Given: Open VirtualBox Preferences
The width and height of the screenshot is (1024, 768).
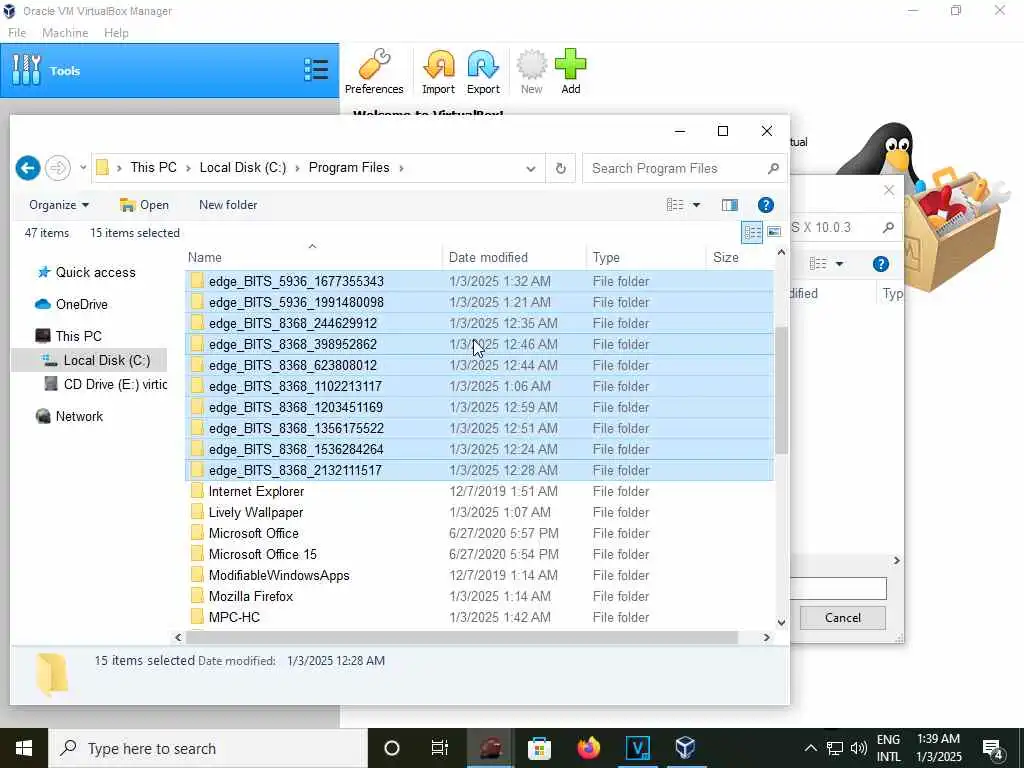Looking at the screenshot, I should [374, 72].
